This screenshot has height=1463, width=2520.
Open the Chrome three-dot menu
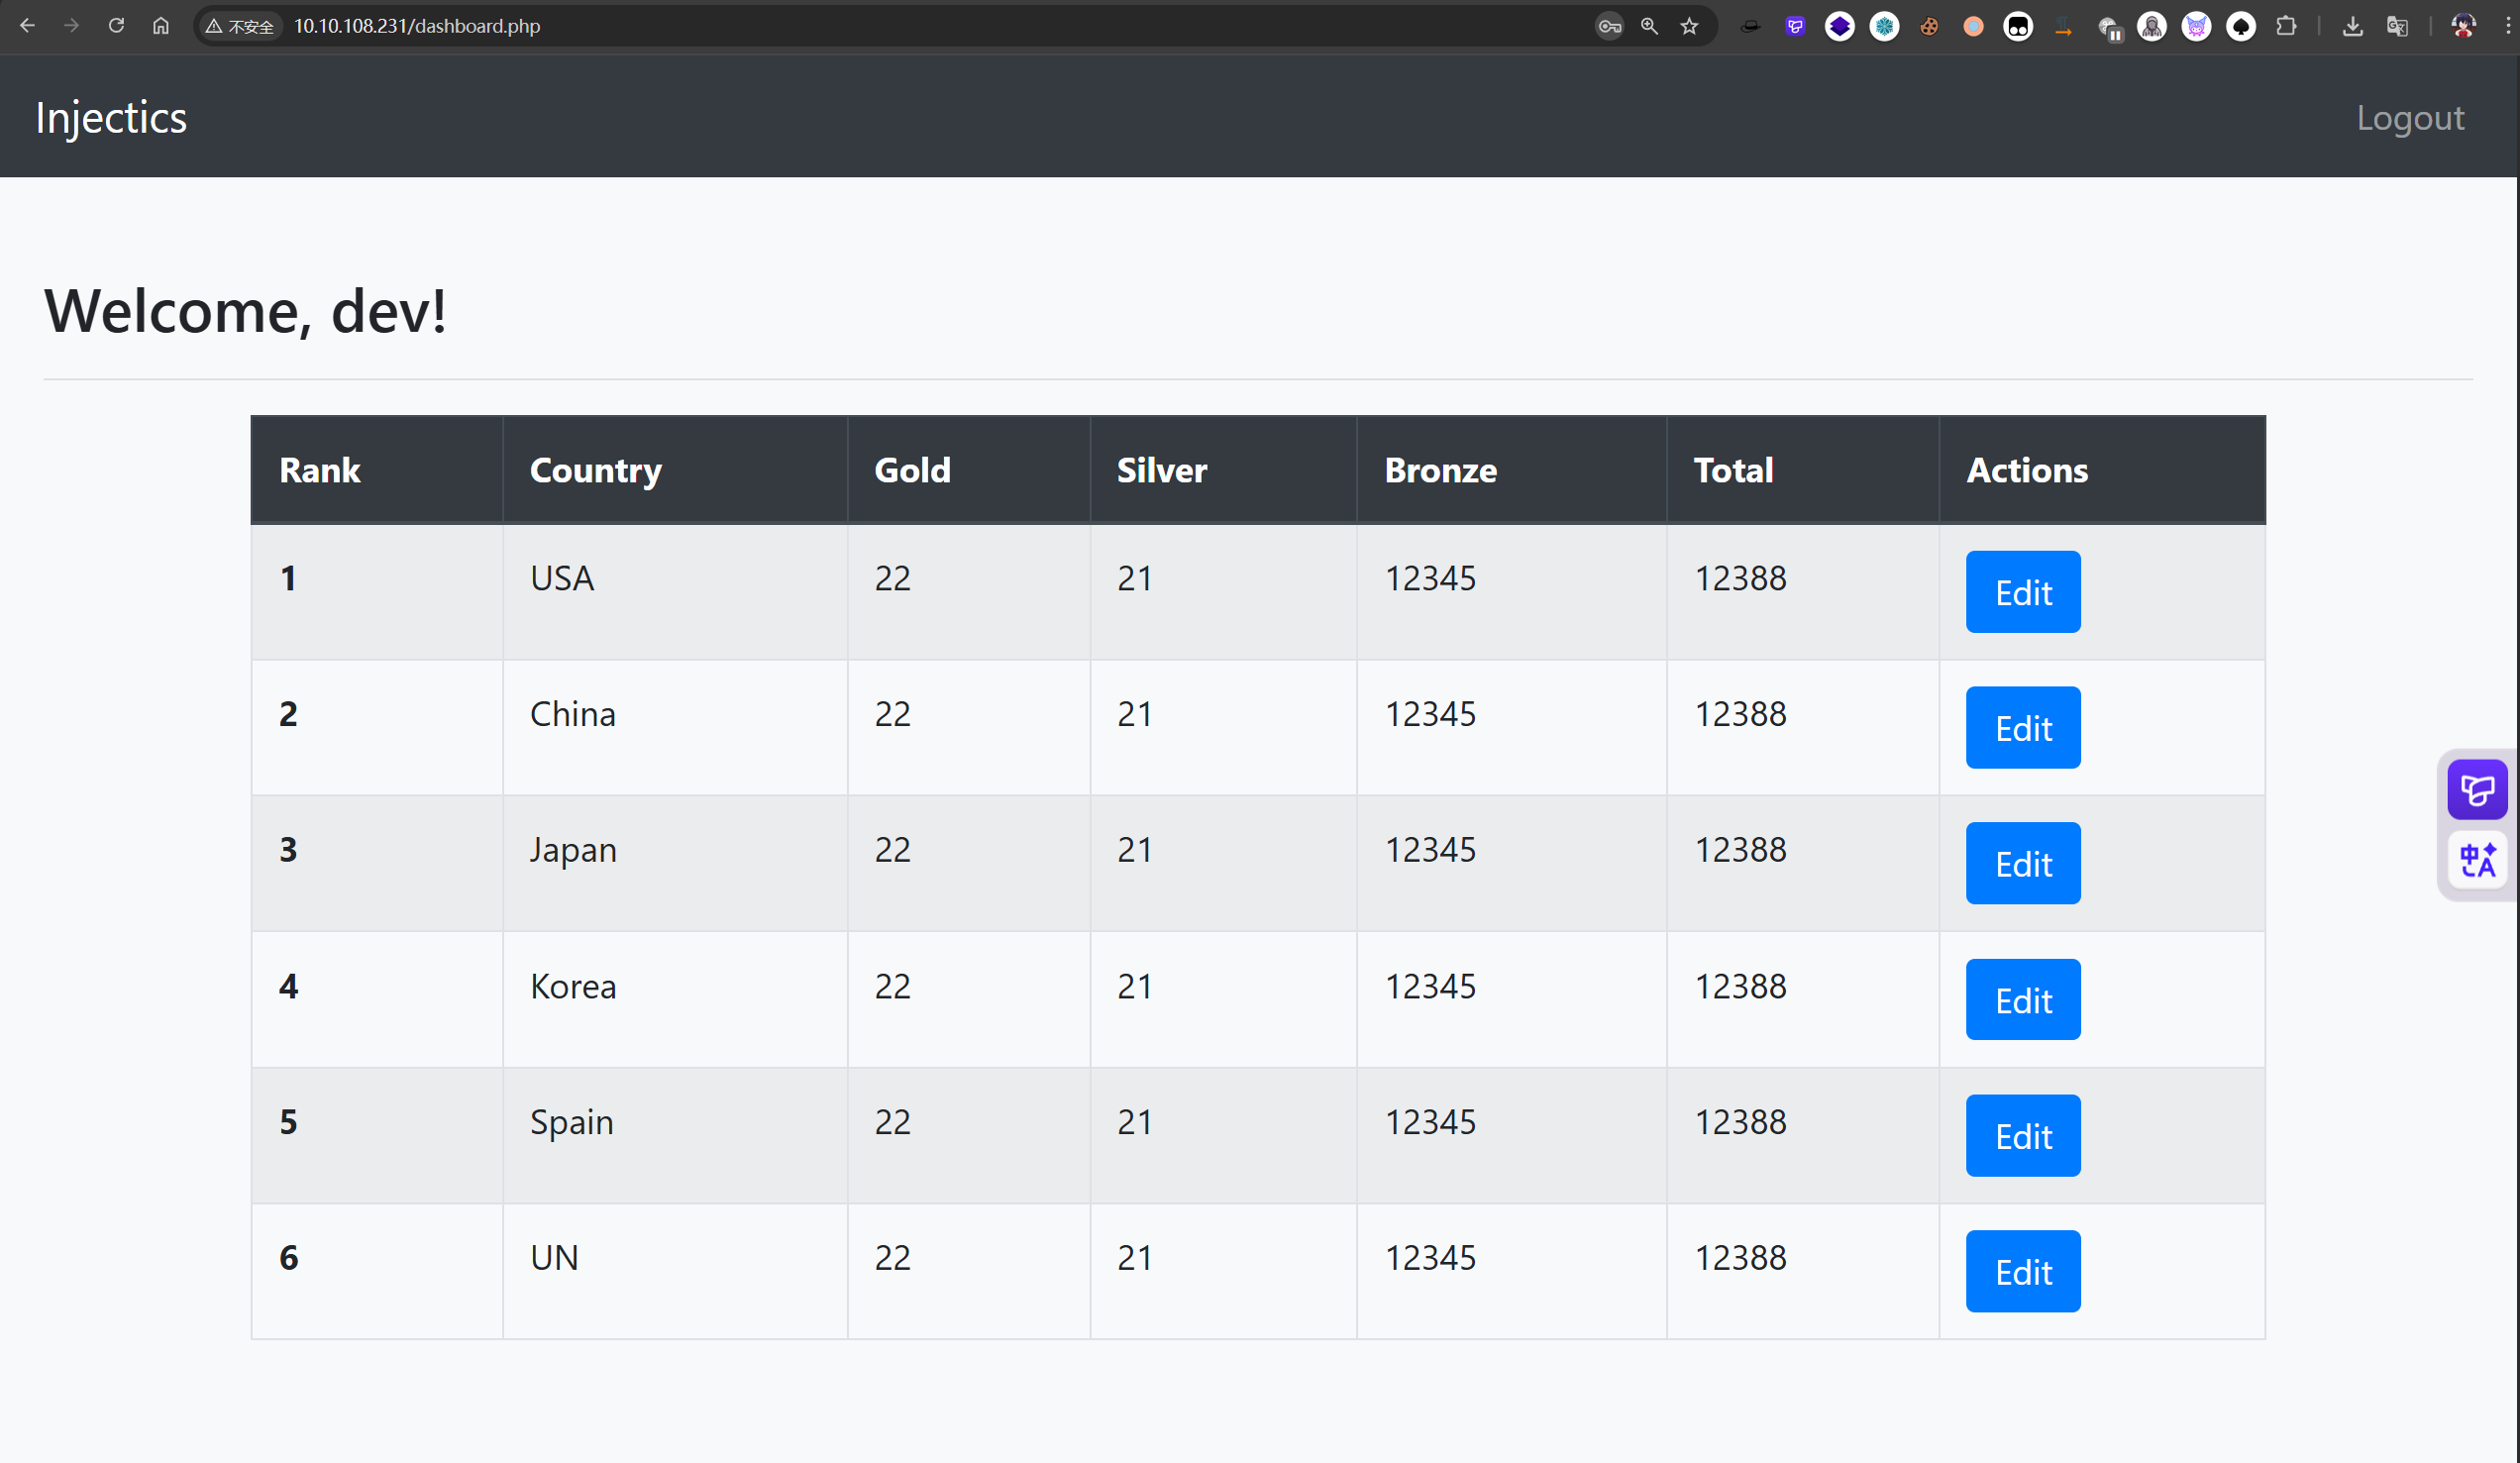(x=2508, y=27)
